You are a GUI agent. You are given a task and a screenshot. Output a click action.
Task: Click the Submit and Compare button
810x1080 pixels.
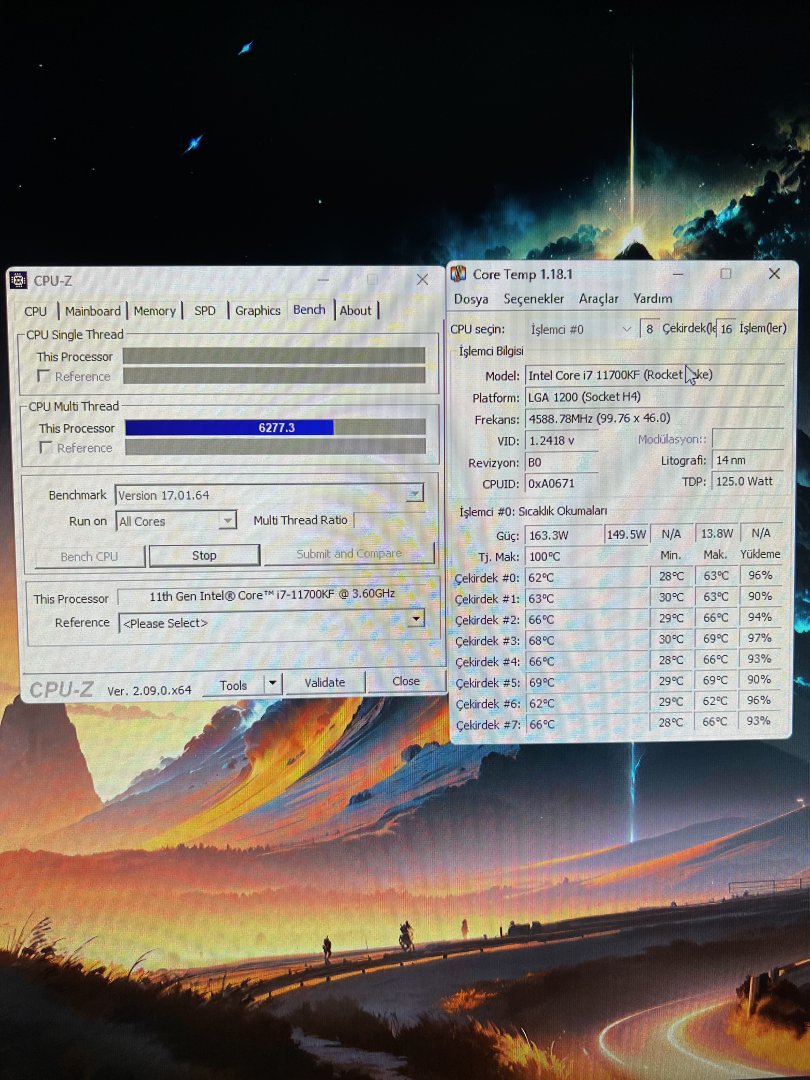(349, 554)
